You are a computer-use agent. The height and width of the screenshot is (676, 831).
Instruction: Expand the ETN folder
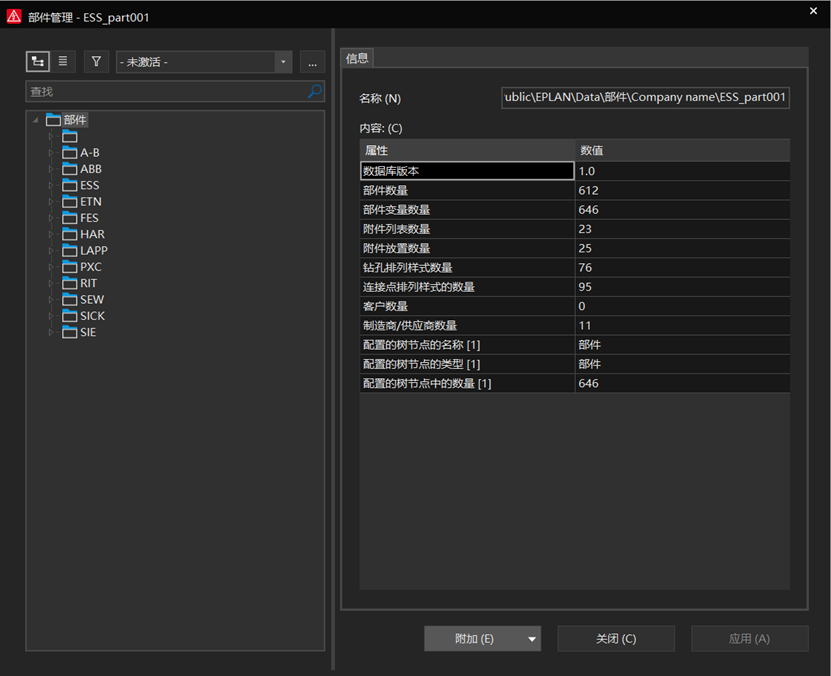pyautogui.click(x=51, y=202)
